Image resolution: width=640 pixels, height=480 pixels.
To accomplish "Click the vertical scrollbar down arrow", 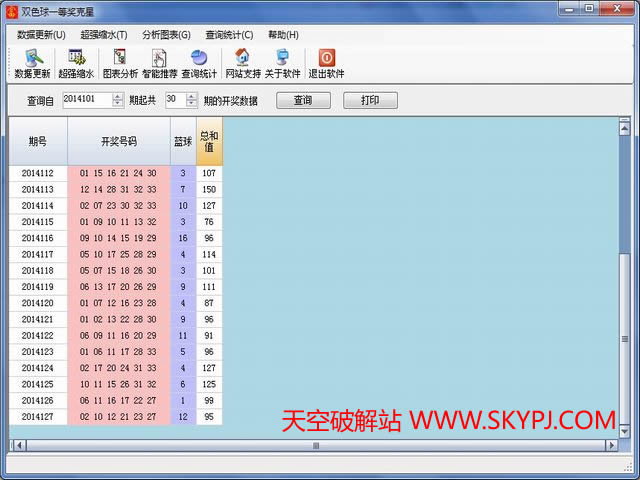I will pos(624,430).
